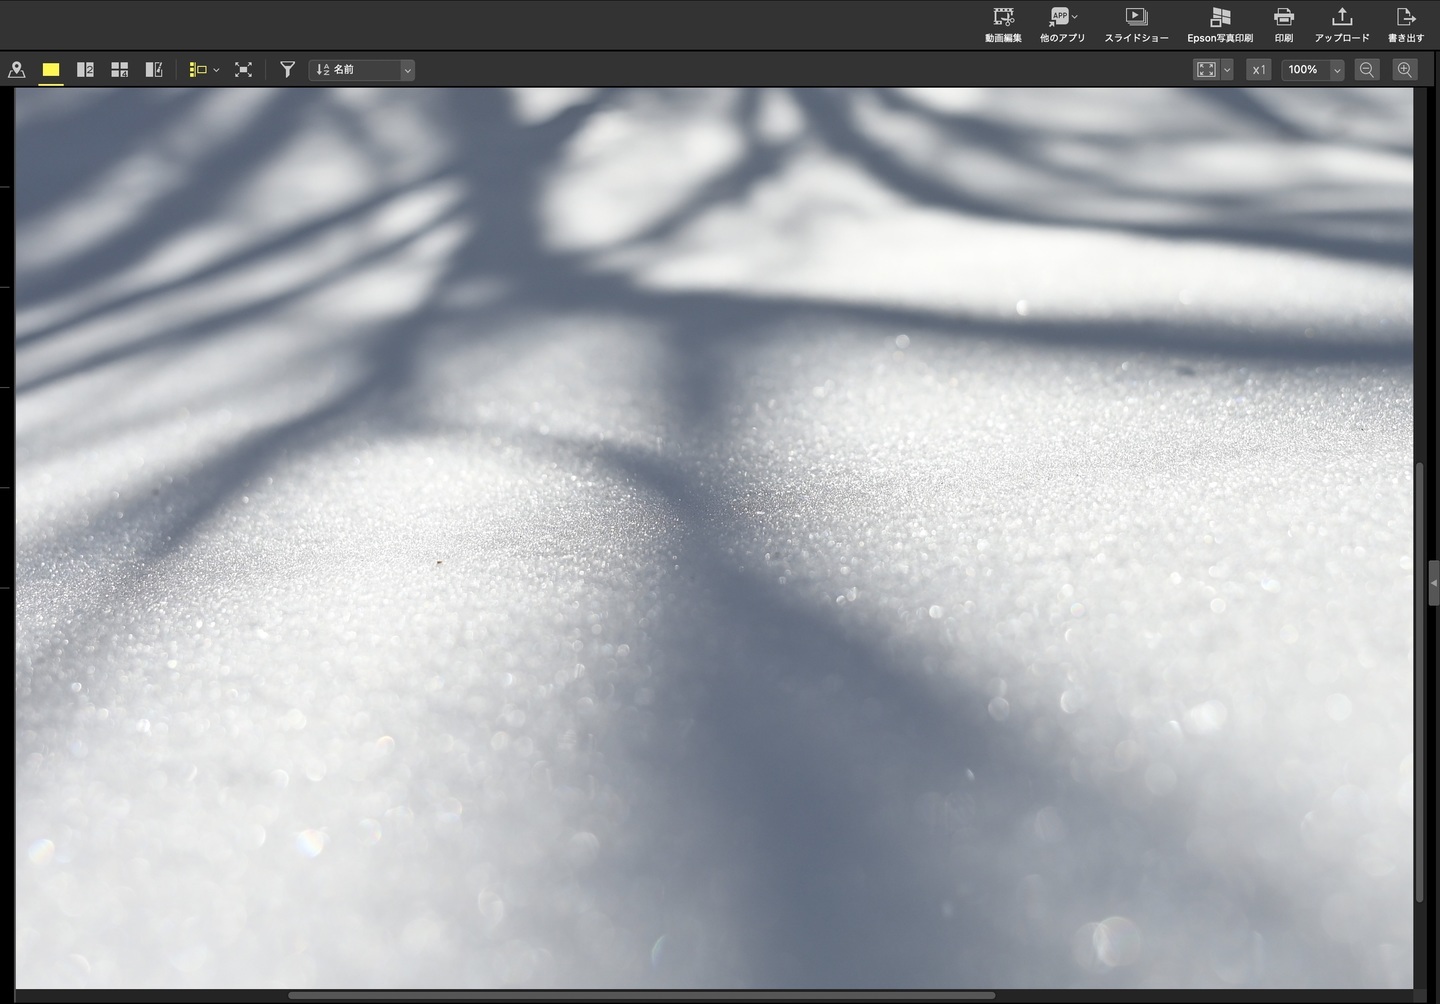Image resolution: width=1440 pixels, height=1004 pixels.
Task: Click 書き出す to export the image
Action: click(x=1405, y=25)
